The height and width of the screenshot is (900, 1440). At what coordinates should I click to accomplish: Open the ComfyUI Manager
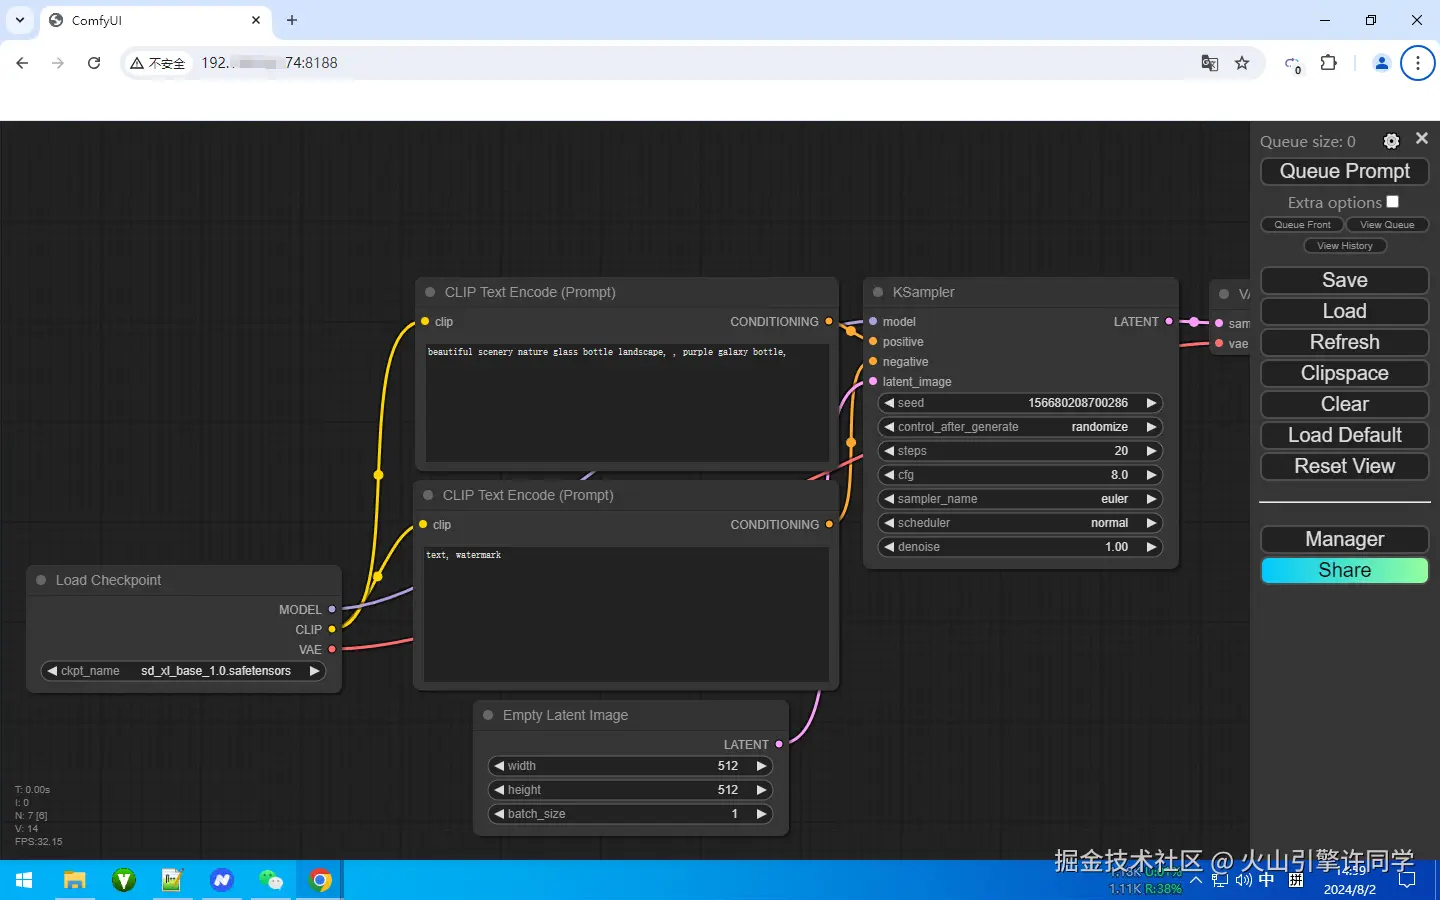tap(1345, 539)
